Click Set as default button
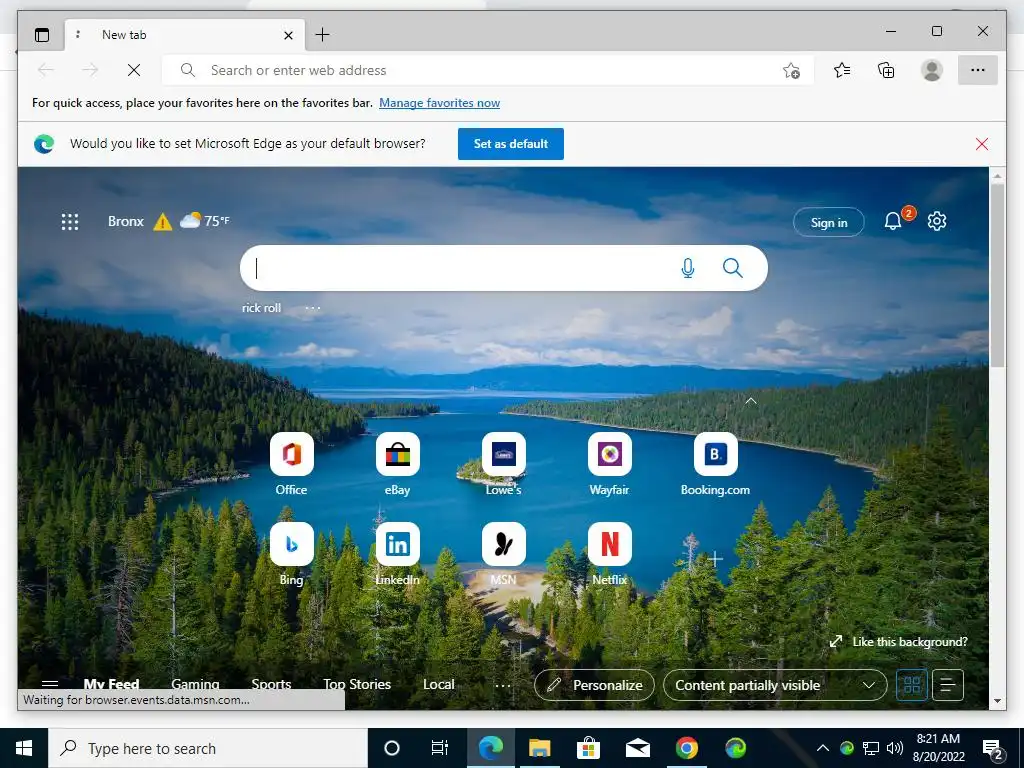The height and width of the screenshot is (768, 1024). [x=511, y=144]
